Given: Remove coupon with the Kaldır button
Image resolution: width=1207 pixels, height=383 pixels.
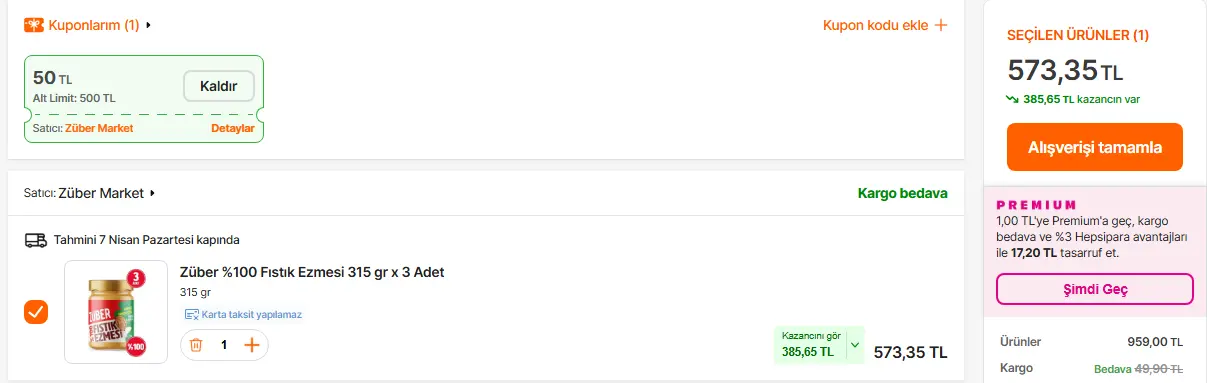Looking at the screenshot, I should (219, 86).
